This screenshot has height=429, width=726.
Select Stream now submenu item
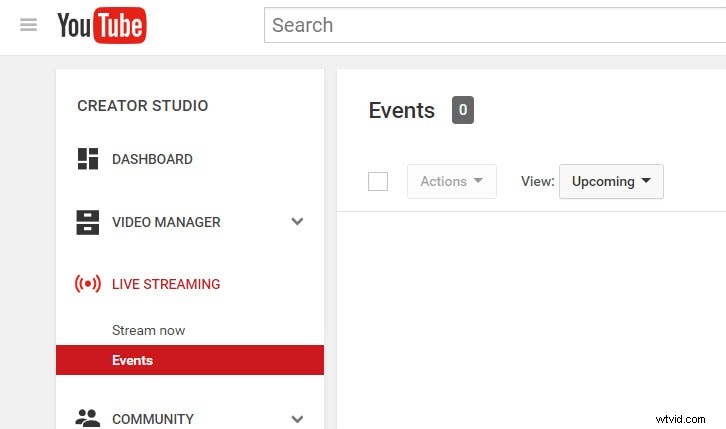(149, 330)
